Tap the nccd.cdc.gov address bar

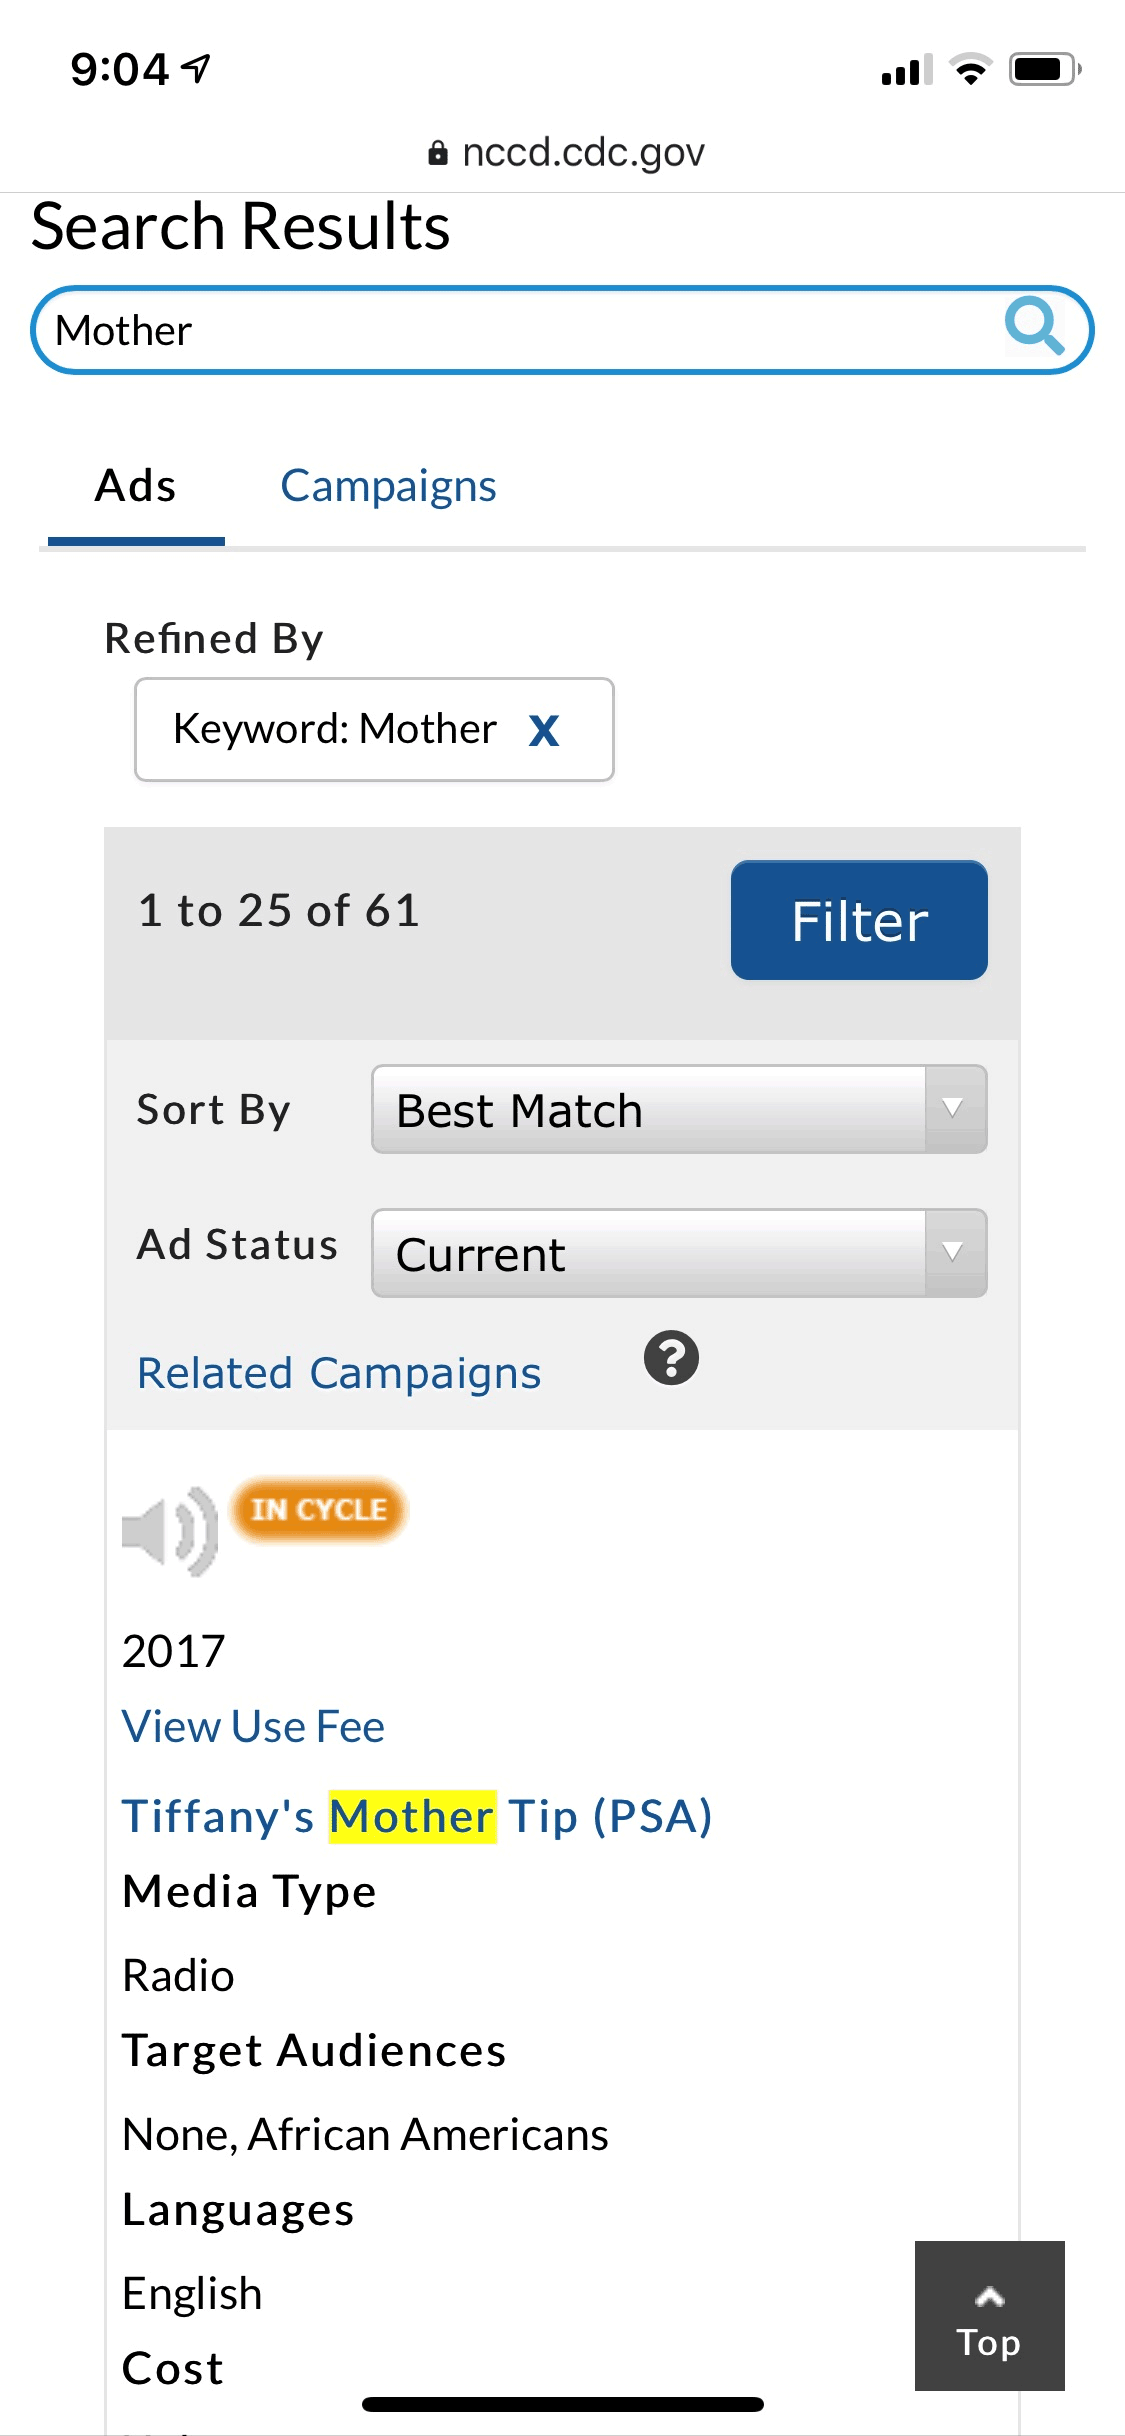click(582, 153)
